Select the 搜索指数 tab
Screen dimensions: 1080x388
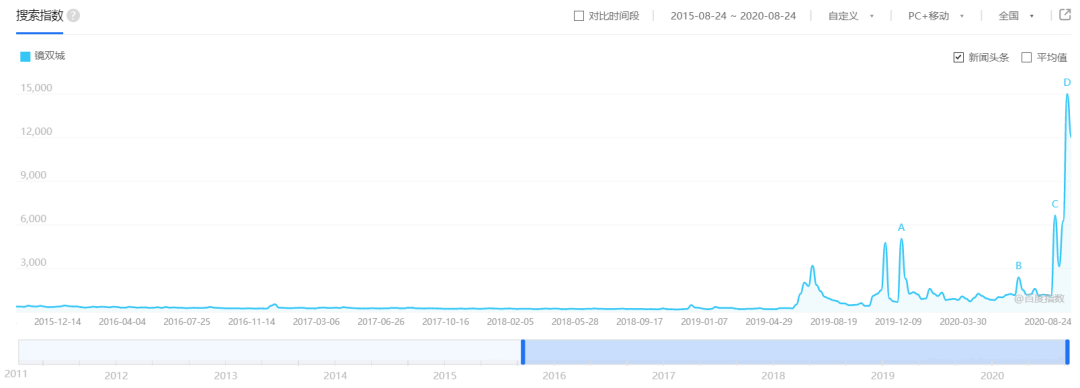pyautogui.click(x=39, y=16)
